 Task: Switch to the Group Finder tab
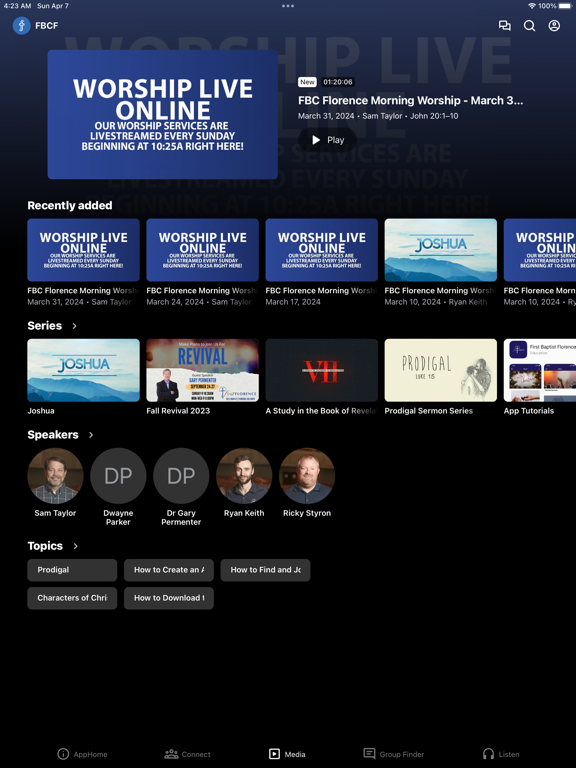coord(394,754)
